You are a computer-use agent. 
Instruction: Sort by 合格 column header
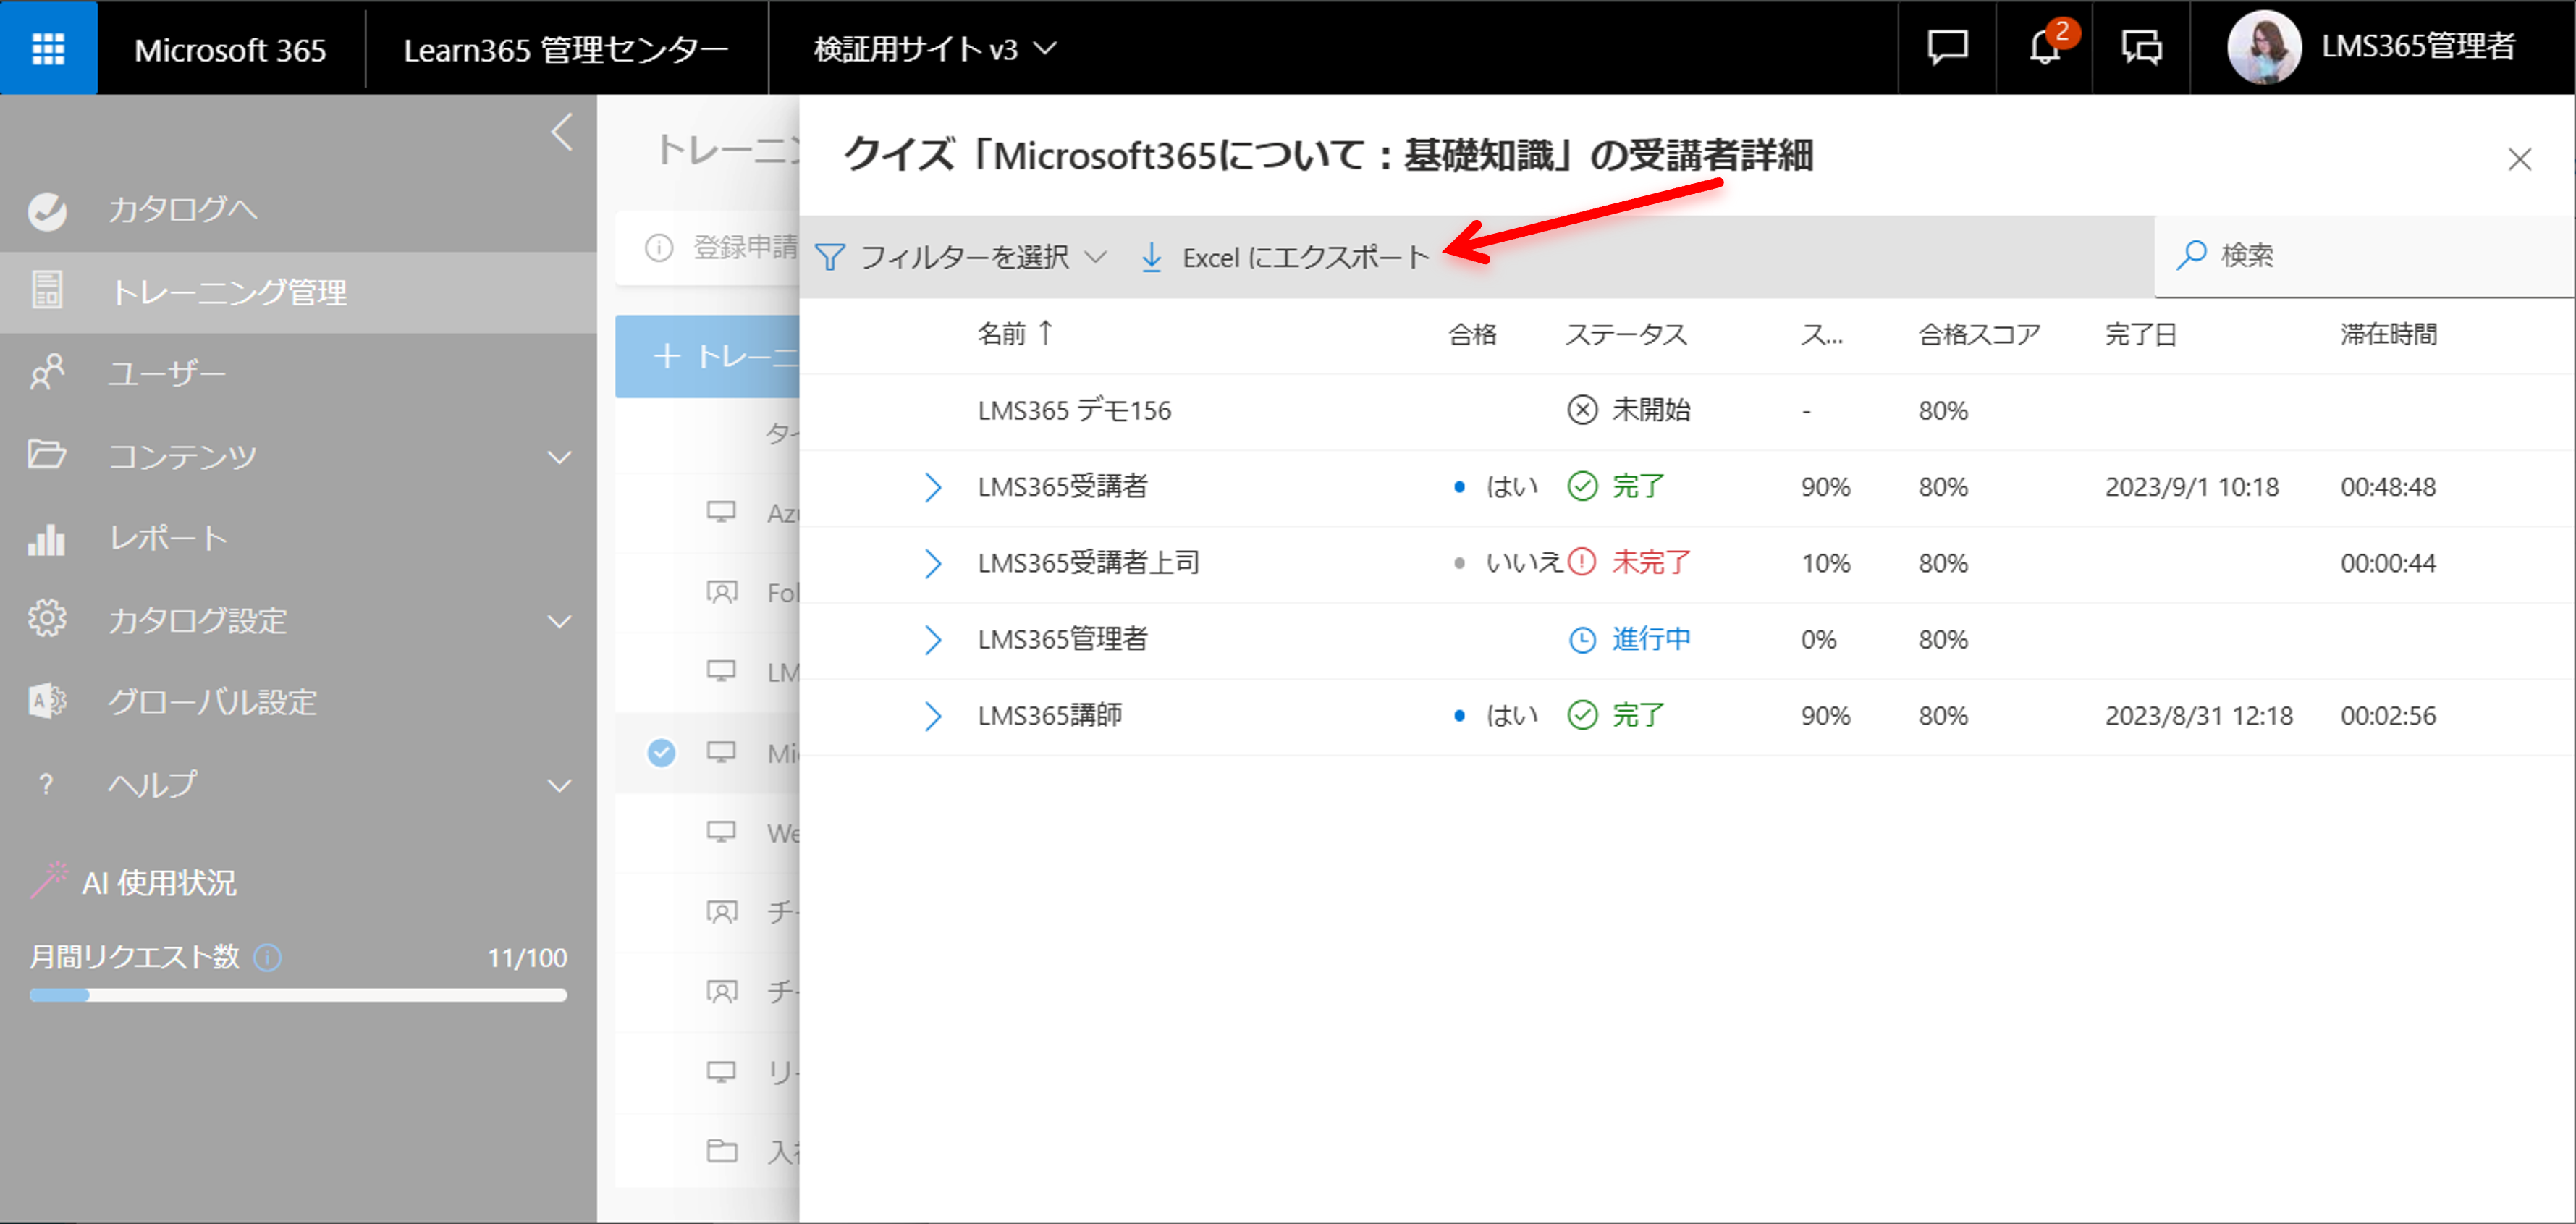click(1472, 334)
